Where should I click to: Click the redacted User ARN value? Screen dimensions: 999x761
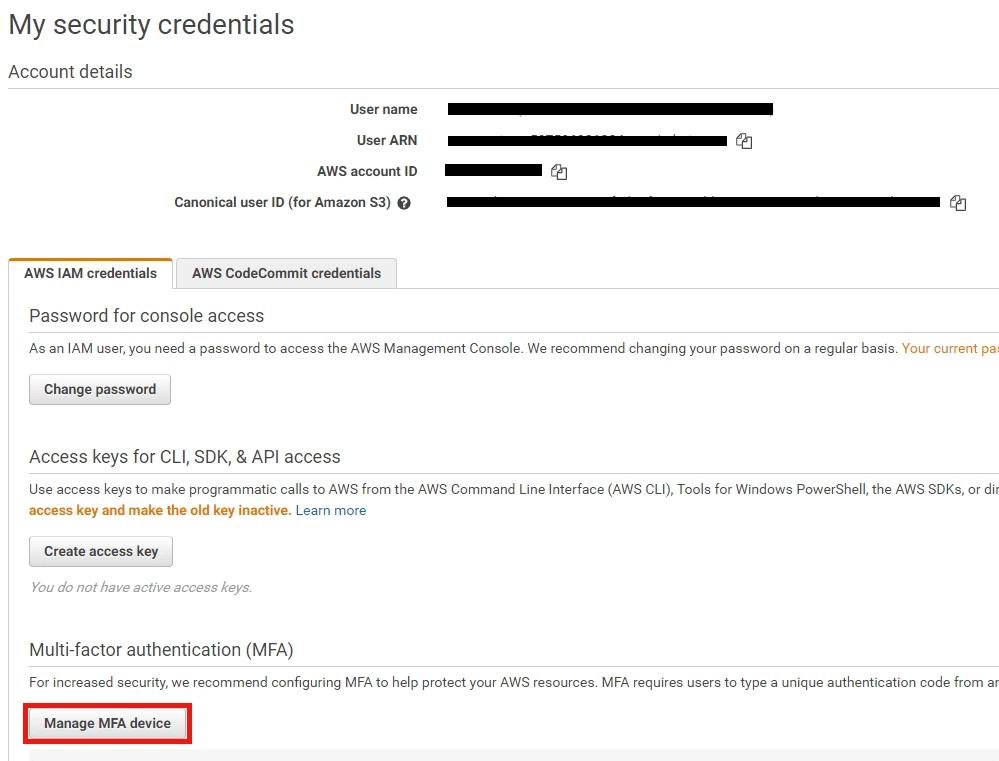point(587,141)
